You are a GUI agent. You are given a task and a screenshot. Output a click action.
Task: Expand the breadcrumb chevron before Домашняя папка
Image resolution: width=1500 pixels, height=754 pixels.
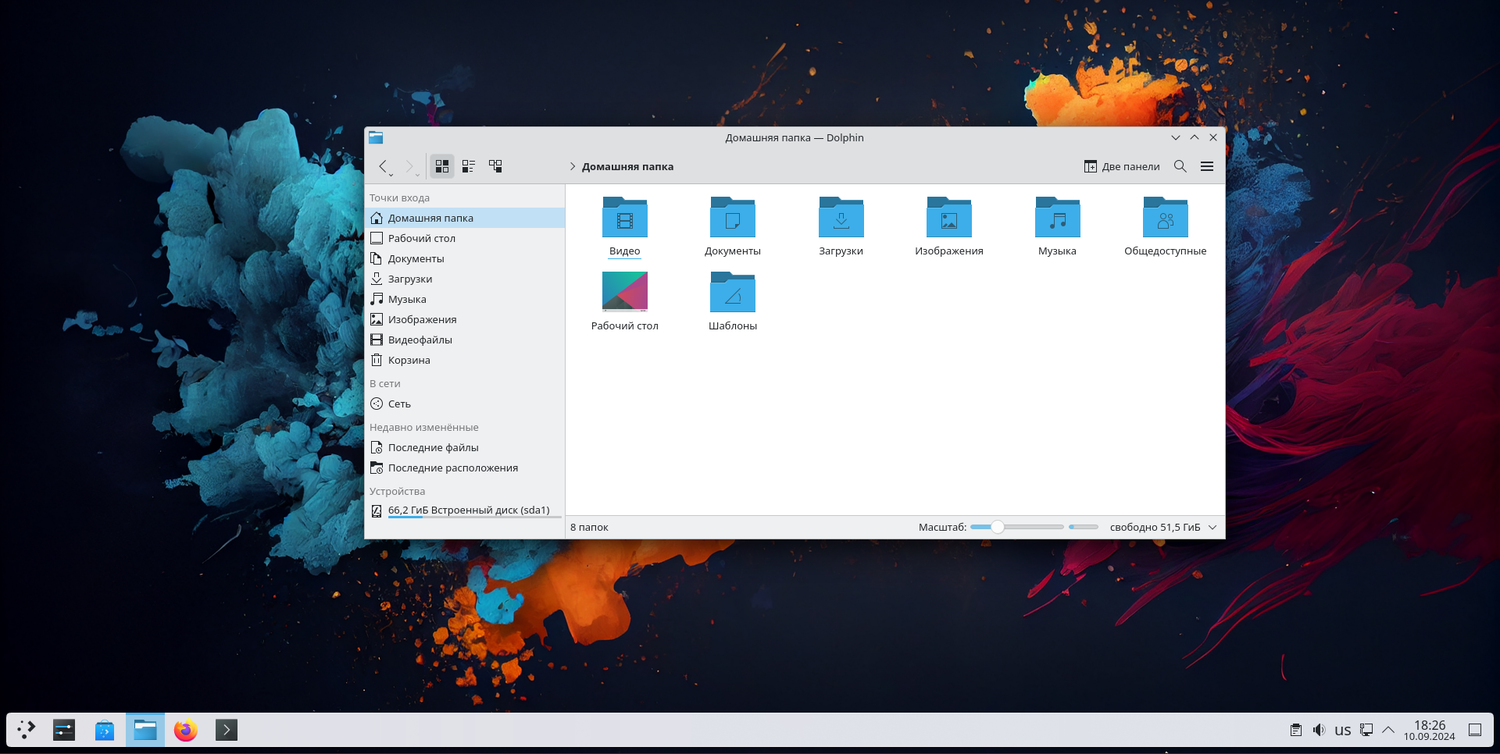572,166
